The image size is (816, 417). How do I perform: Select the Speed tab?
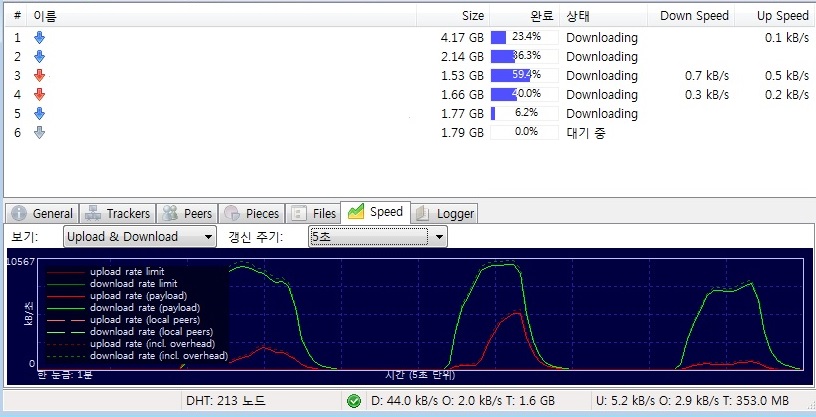click(x=375, y=212)
